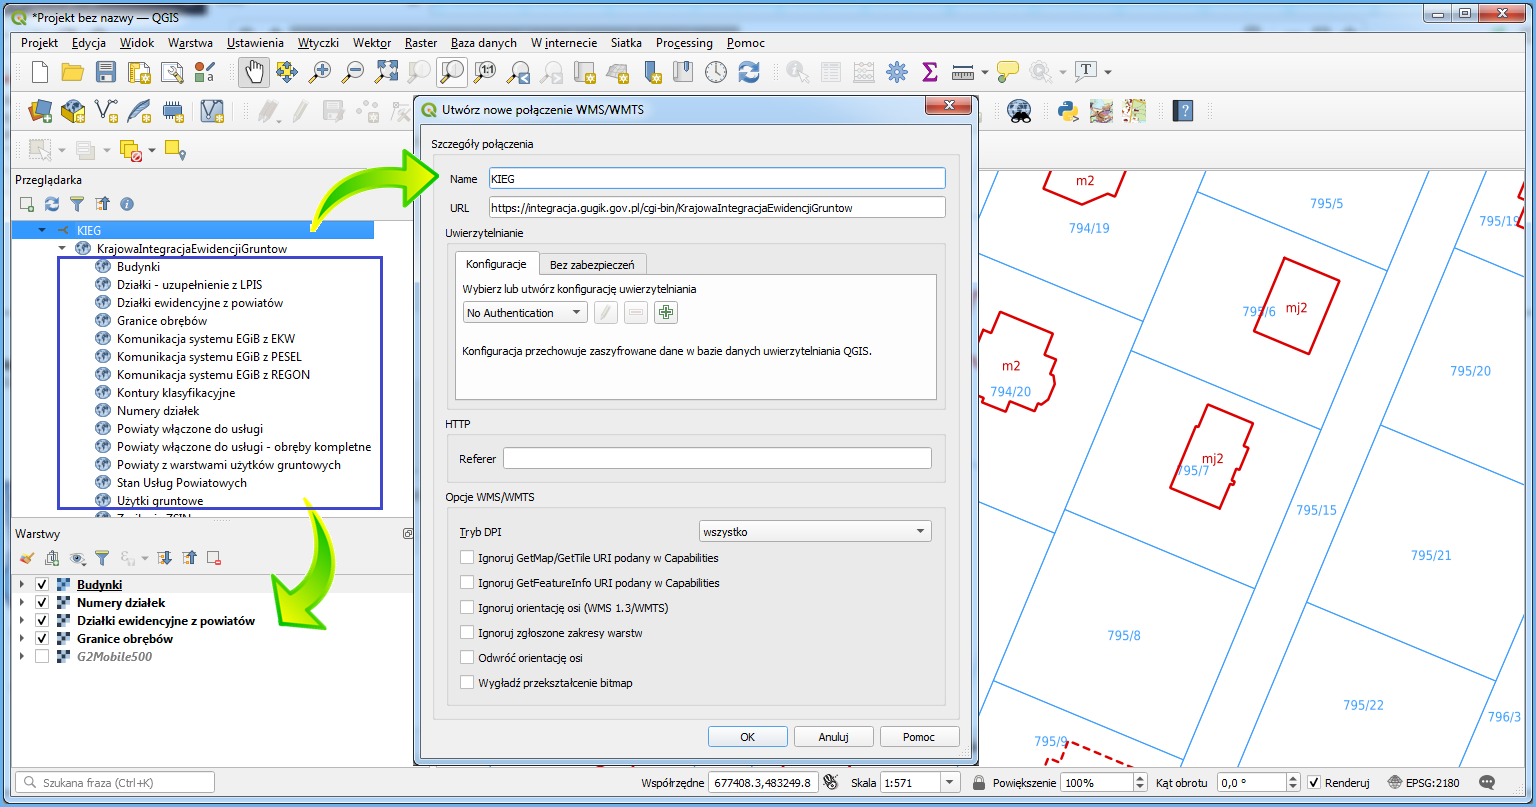Viewport: 1536px width, 807px height.
Task: Click the Browser panel refresh icon
Action: click(x=52, y=204)
